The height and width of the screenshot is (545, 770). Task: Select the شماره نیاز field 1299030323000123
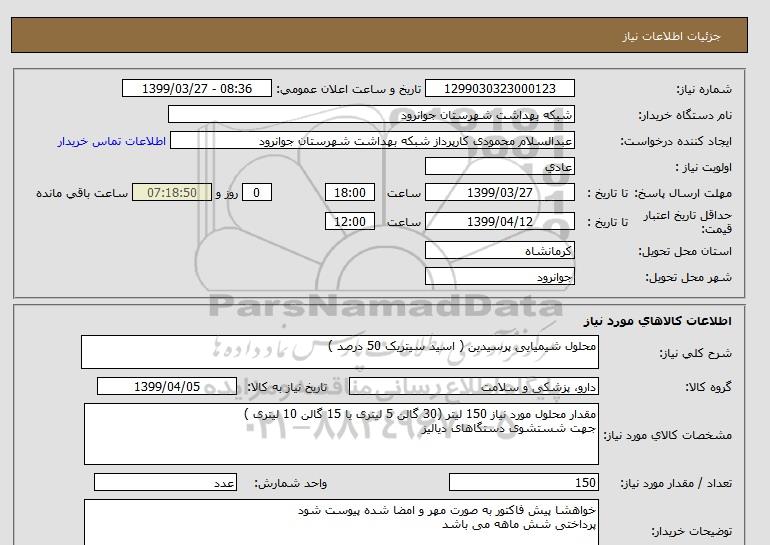pos(499,89)
